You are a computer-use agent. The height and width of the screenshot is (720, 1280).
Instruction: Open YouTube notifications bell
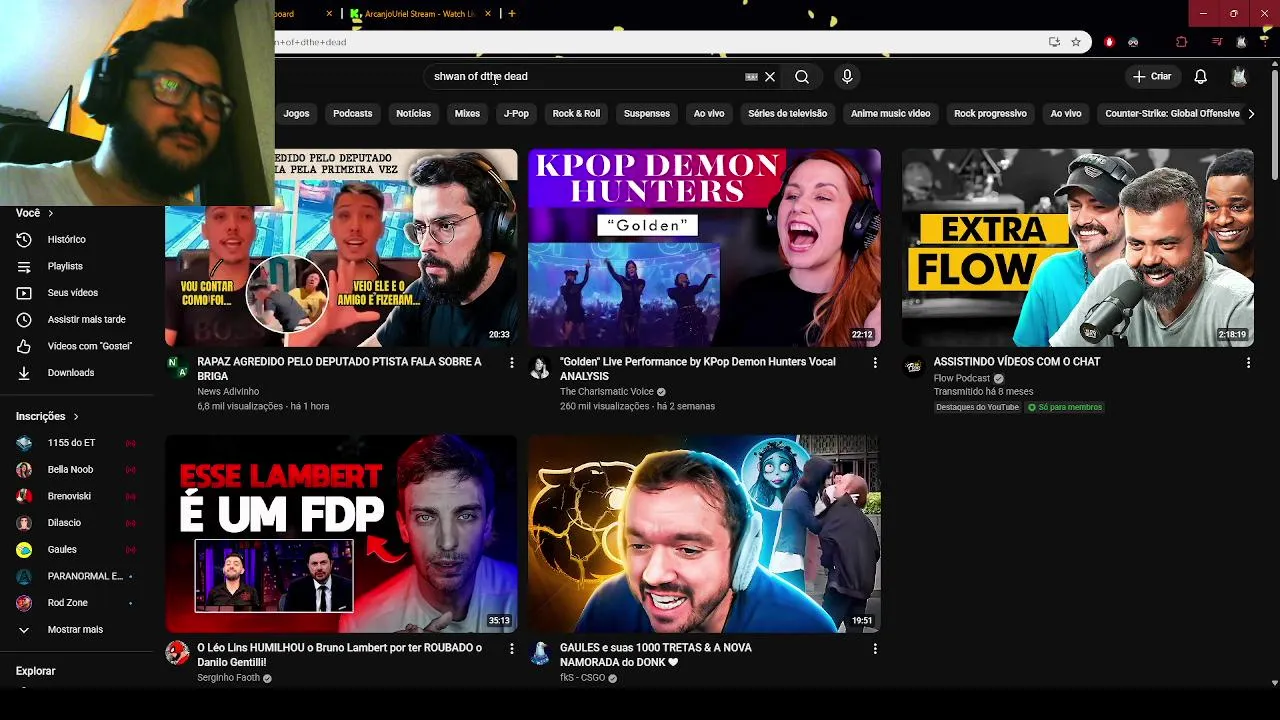pos(1201,77)
